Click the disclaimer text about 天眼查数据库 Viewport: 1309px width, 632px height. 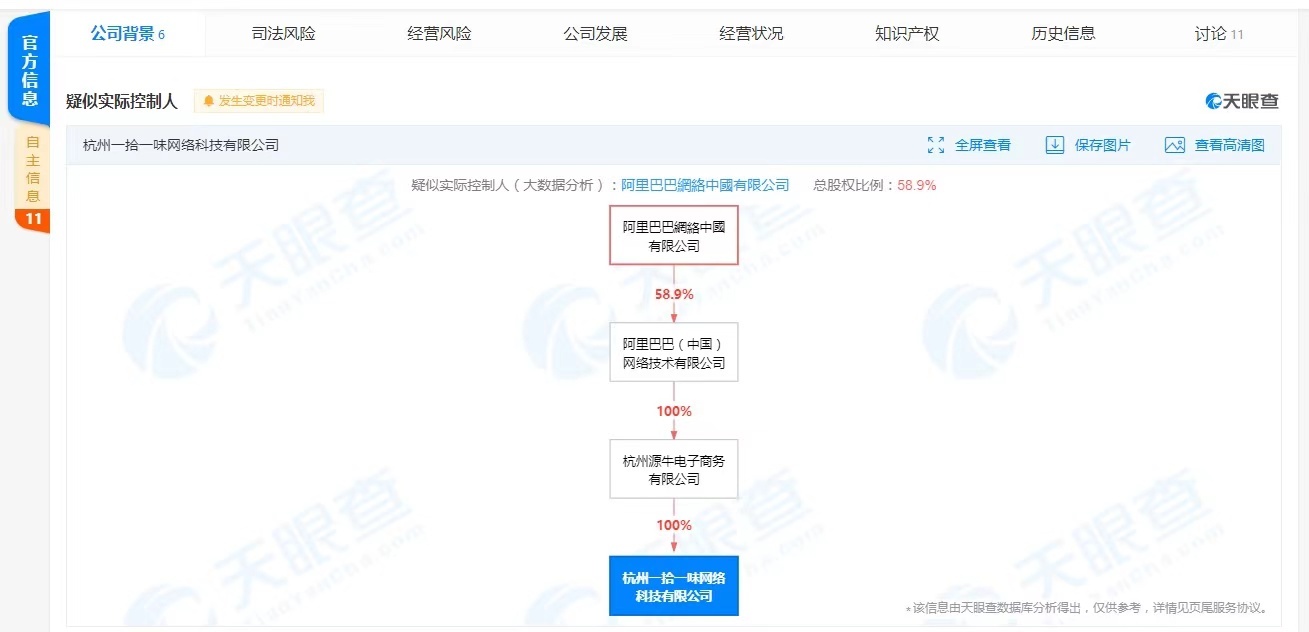[1086, 608]
